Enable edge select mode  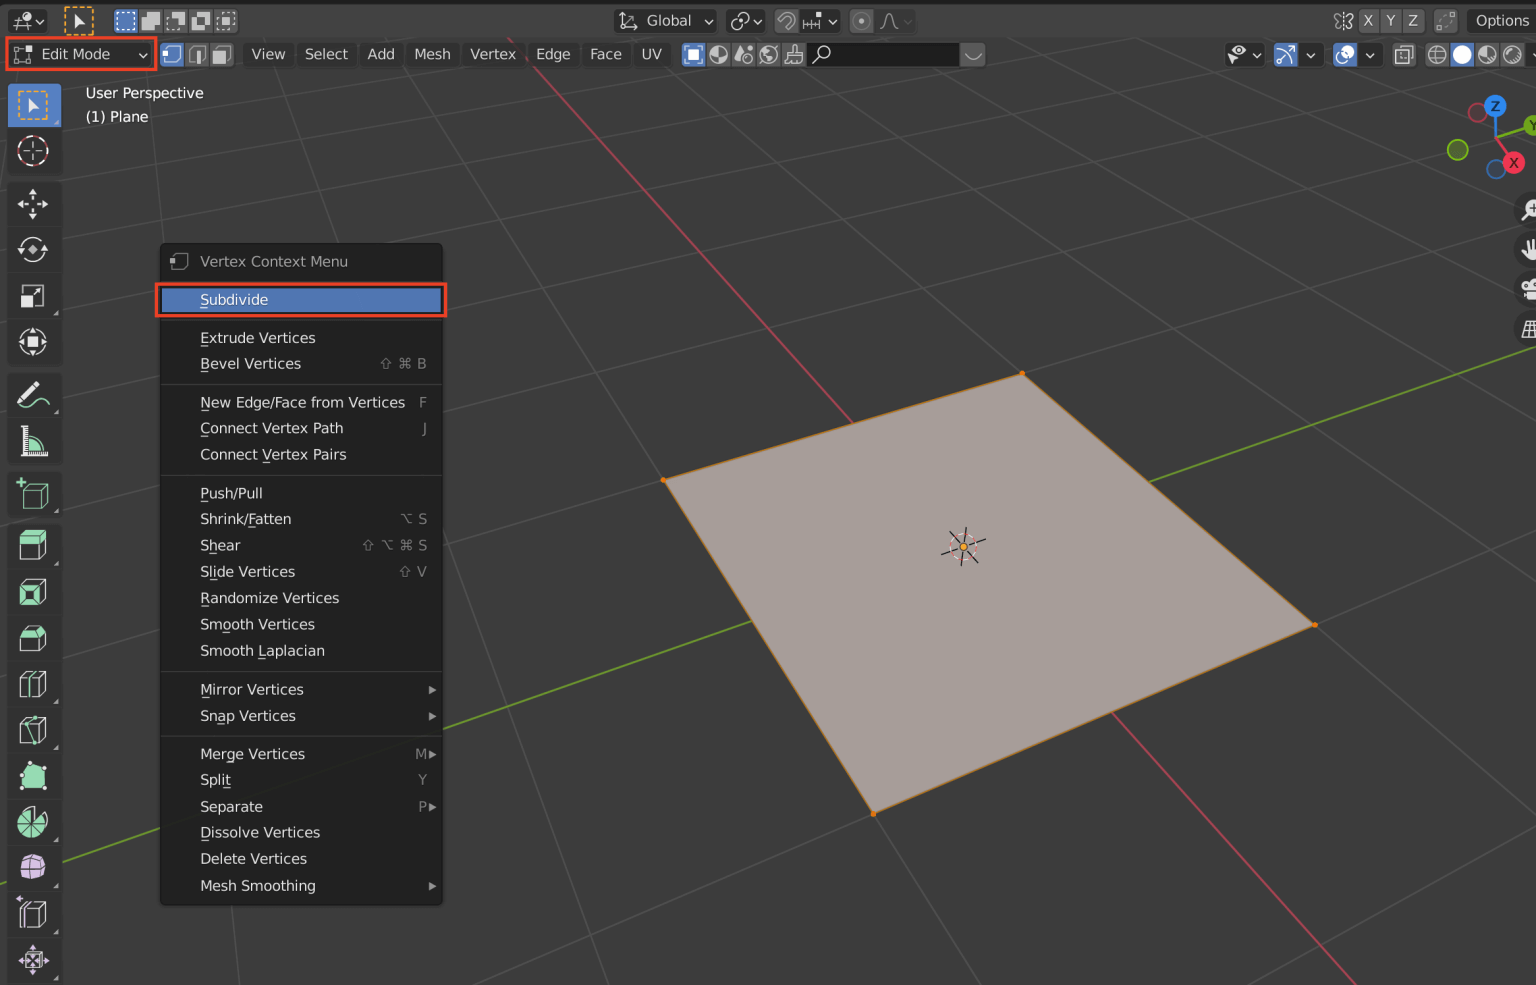pyautogui.click(x=196, y=54)
